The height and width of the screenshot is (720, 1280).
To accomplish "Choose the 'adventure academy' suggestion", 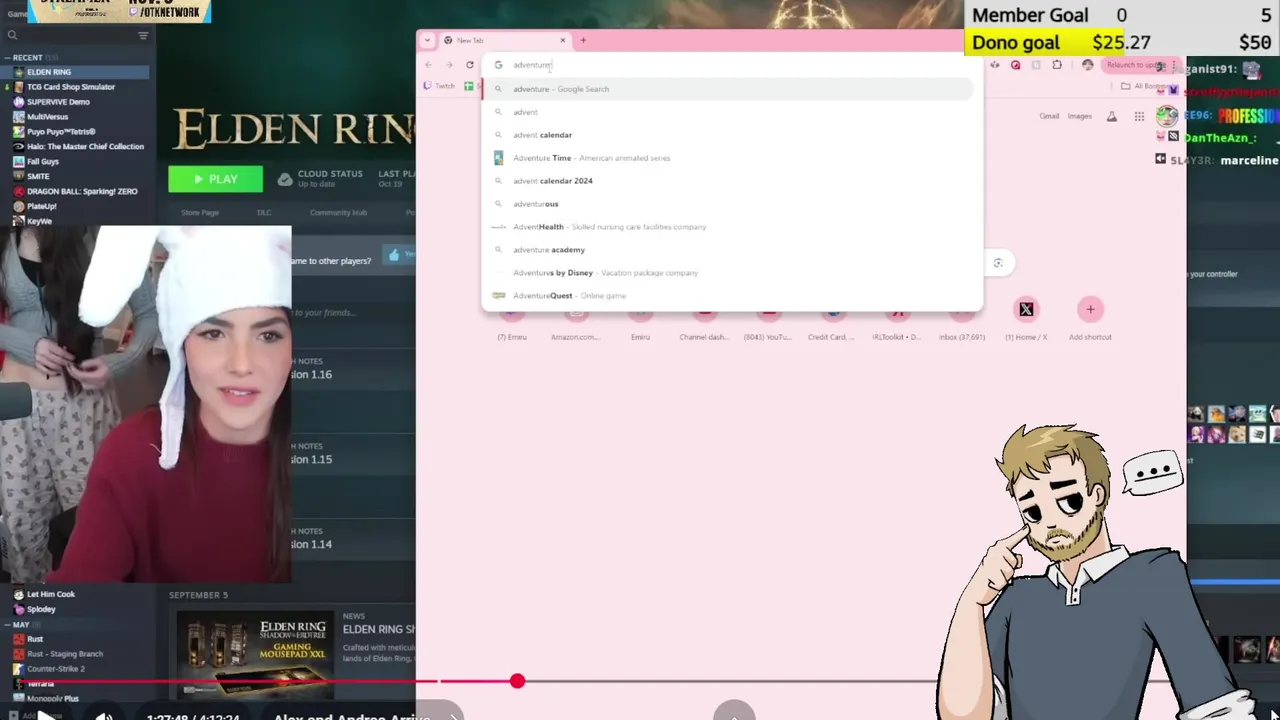I will (727, 250).
